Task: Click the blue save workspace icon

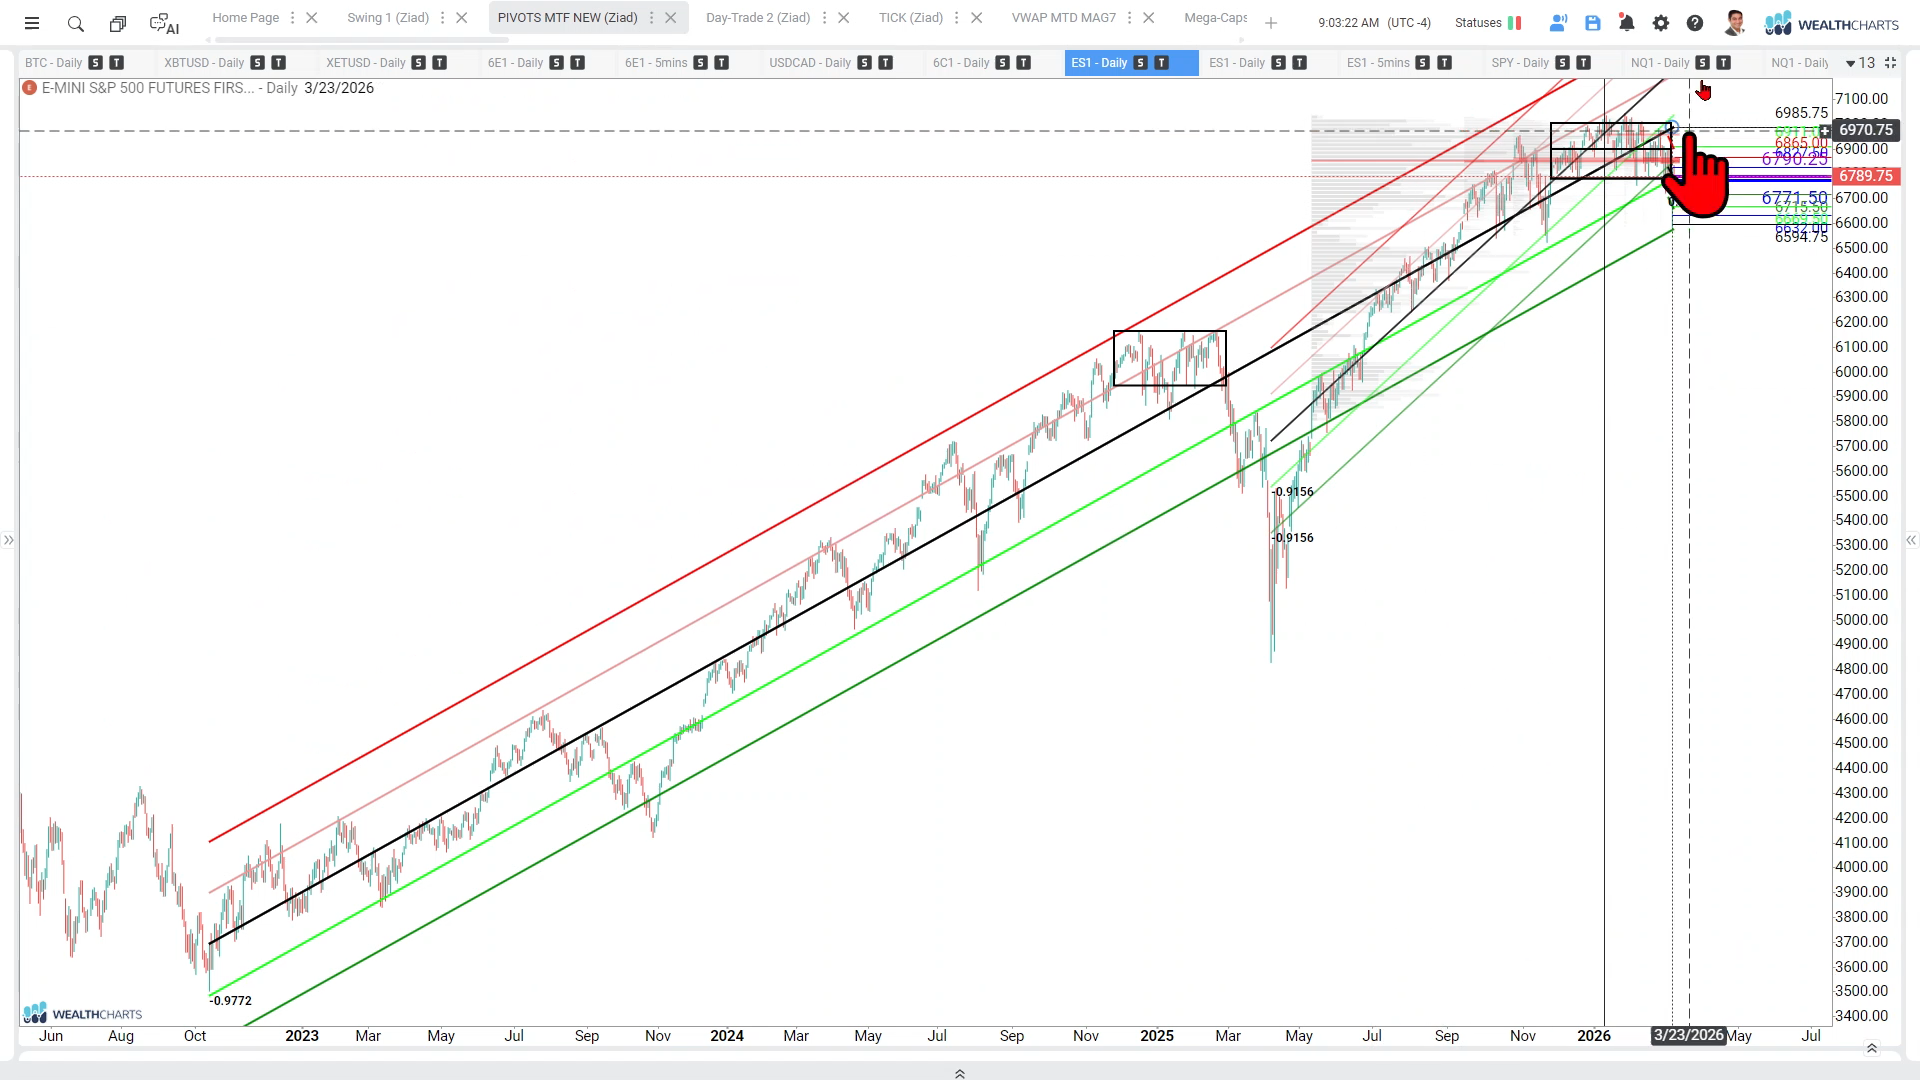Action: click(1593, 23)
